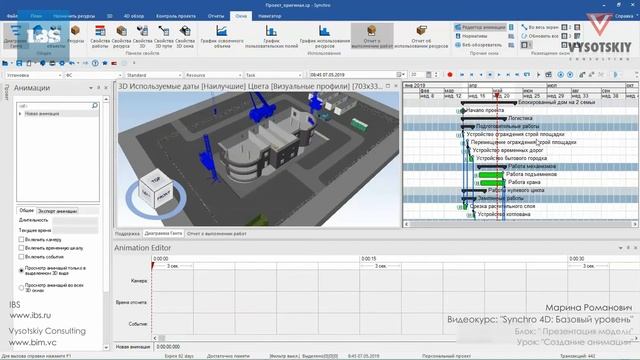Open Редактор анимации window
The height and width of the screenshot is (360, 640).
tap(480, 27)
